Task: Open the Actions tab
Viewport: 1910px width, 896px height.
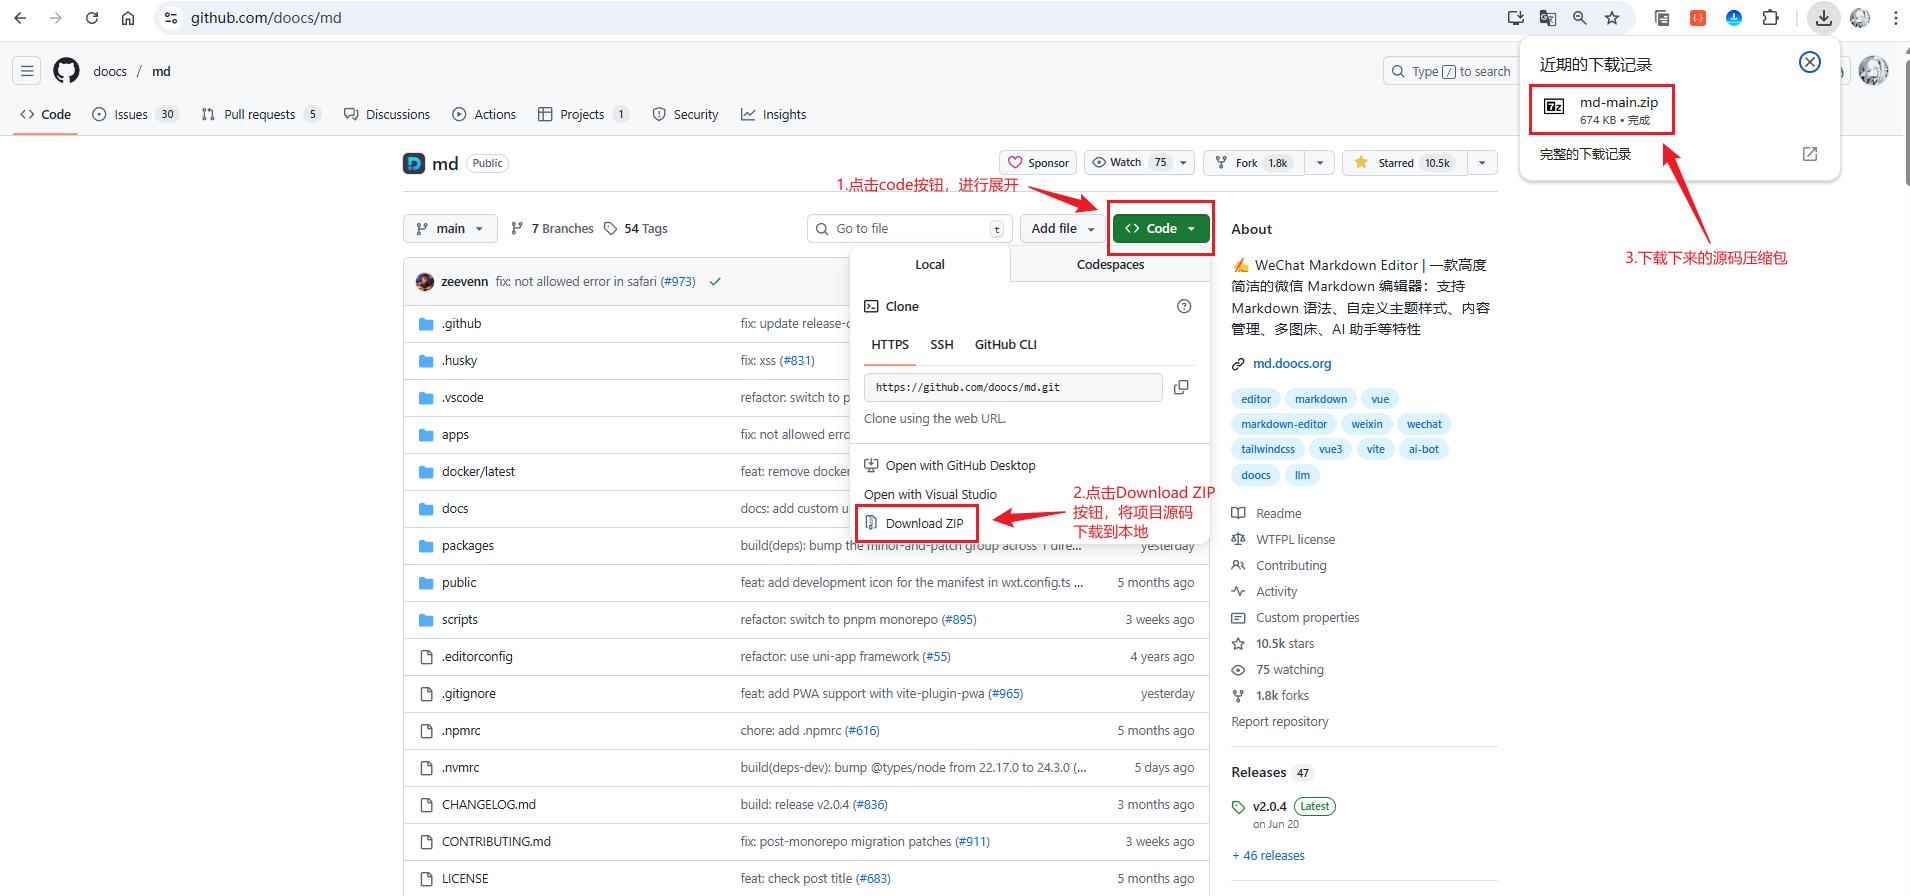Action: (x=484, y=115)
